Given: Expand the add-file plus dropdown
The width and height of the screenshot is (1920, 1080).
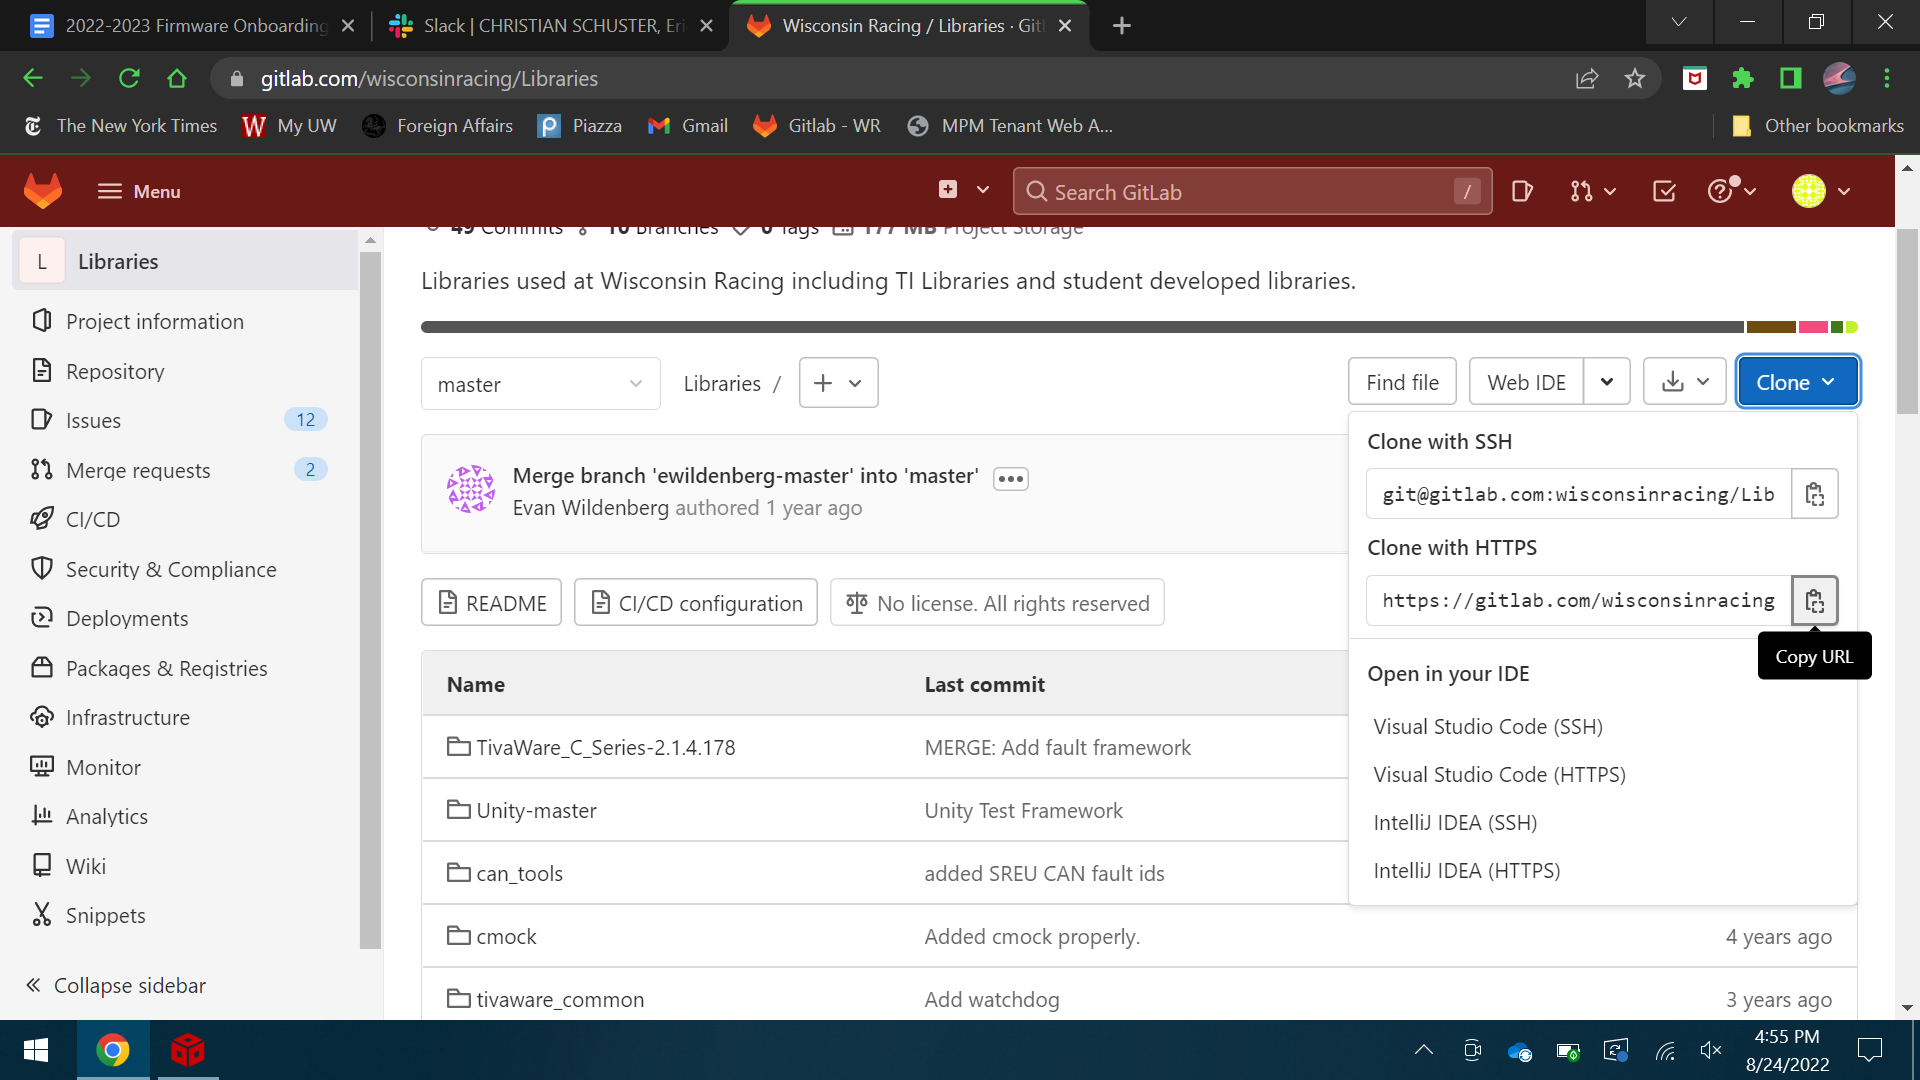Looking at the screenshot, I should [x=838, y=383].
